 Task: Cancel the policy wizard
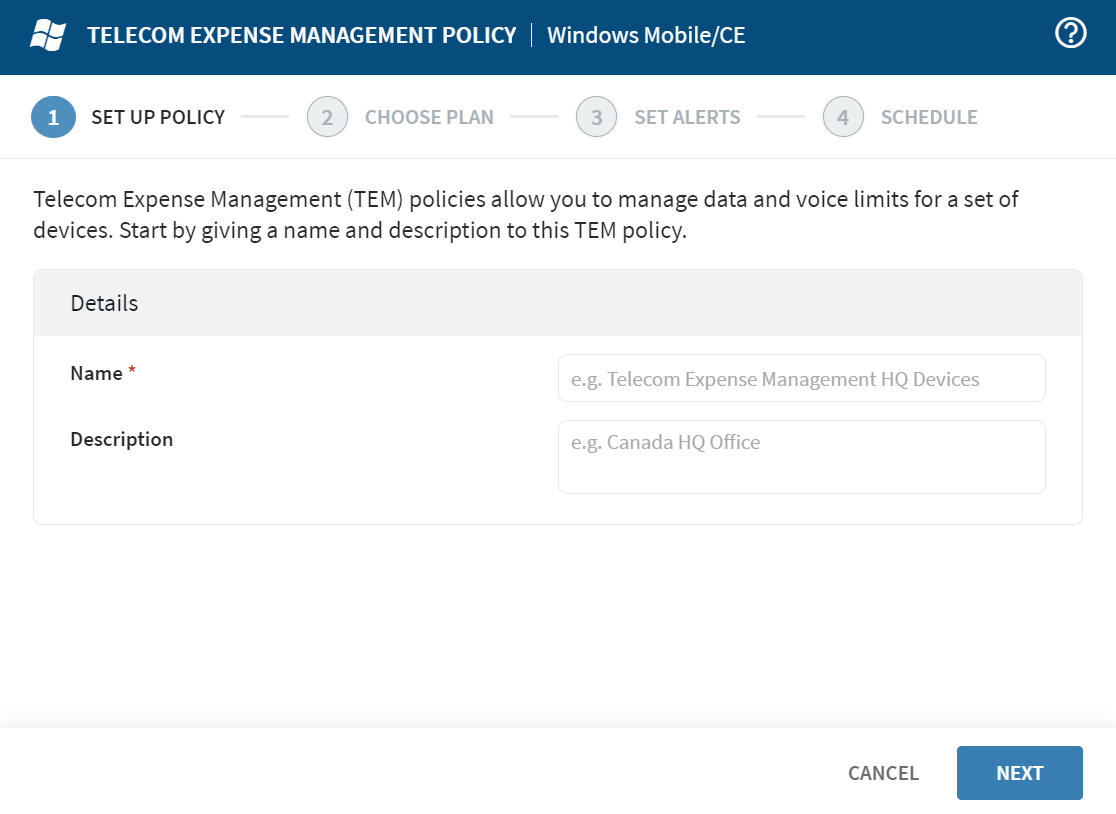tap(883, 773)
